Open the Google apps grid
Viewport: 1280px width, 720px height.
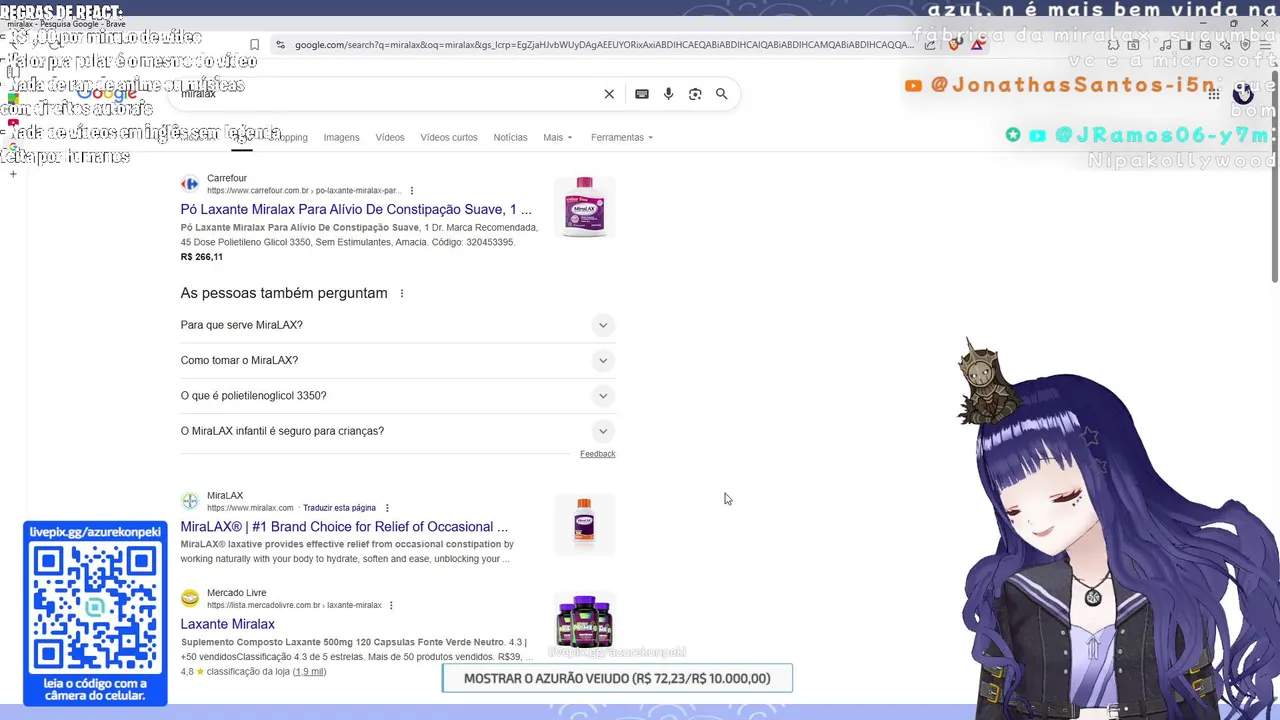point(1213,94)
